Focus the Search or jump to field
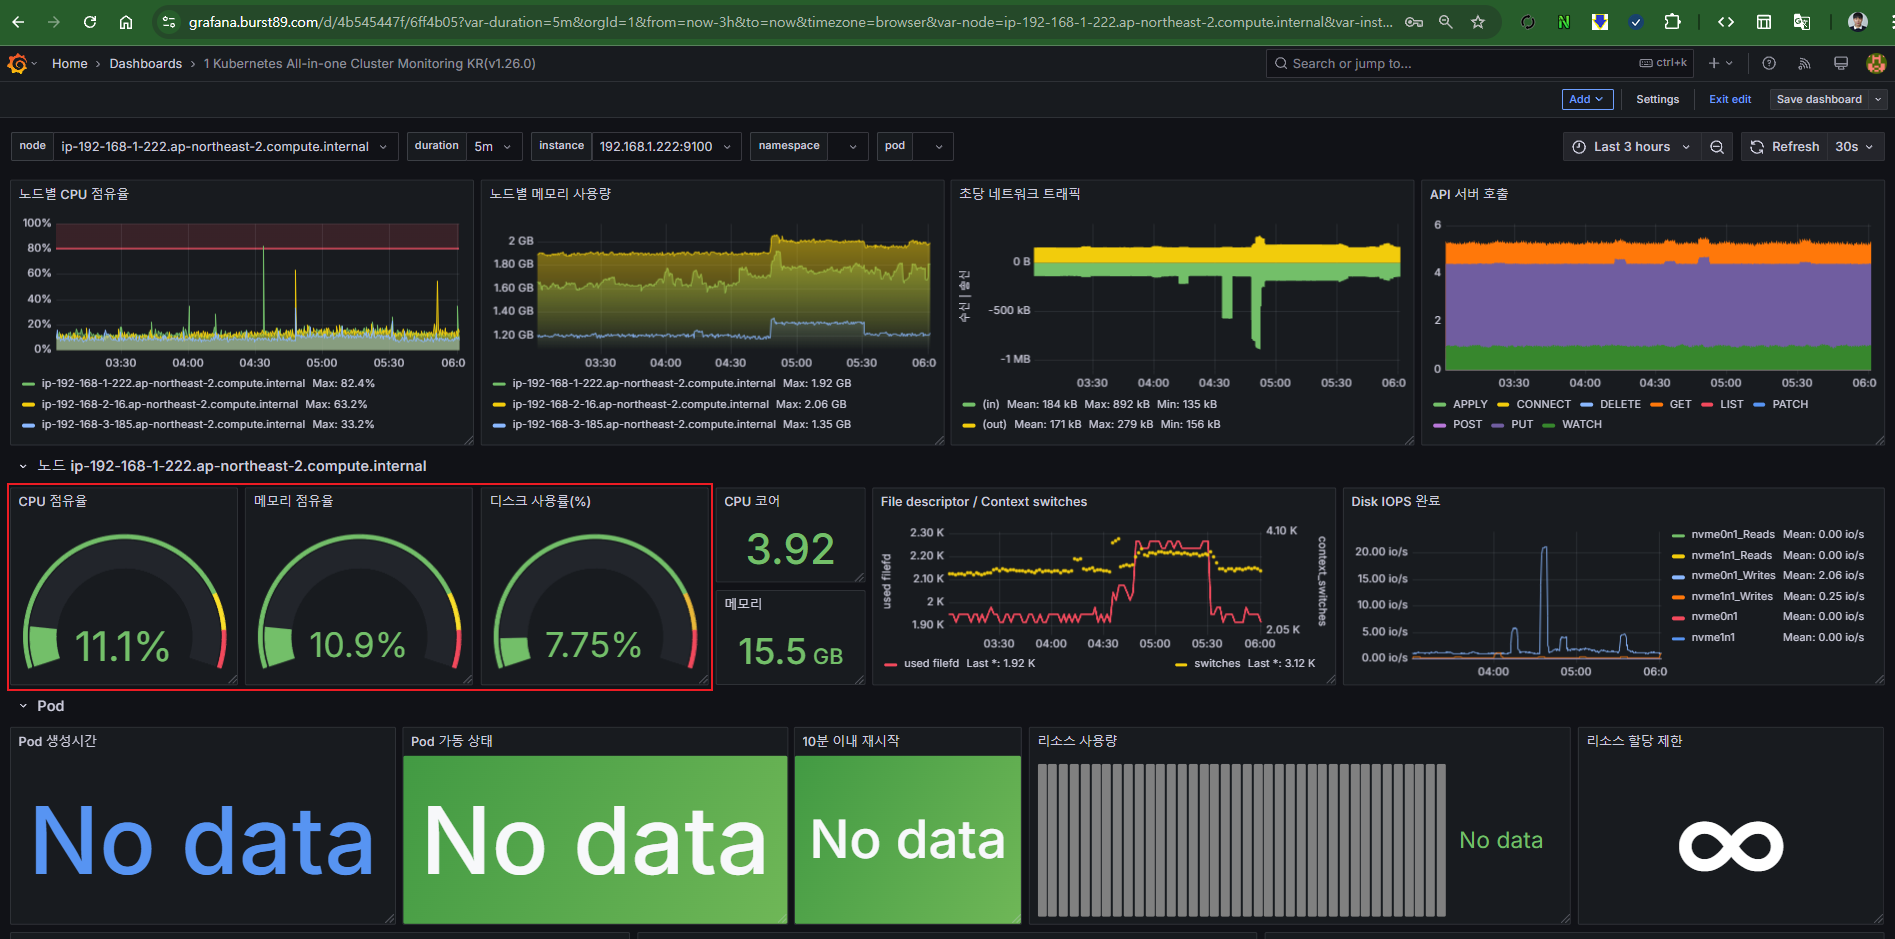The height and width of the screenshot is (939, 1895). click(1480, 63)
